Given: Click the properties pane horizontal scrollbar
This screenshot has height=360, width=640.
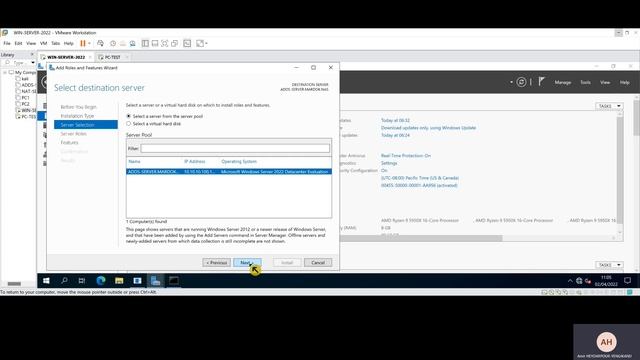Looking at the screenshot, I should click(x=421, y=238).
